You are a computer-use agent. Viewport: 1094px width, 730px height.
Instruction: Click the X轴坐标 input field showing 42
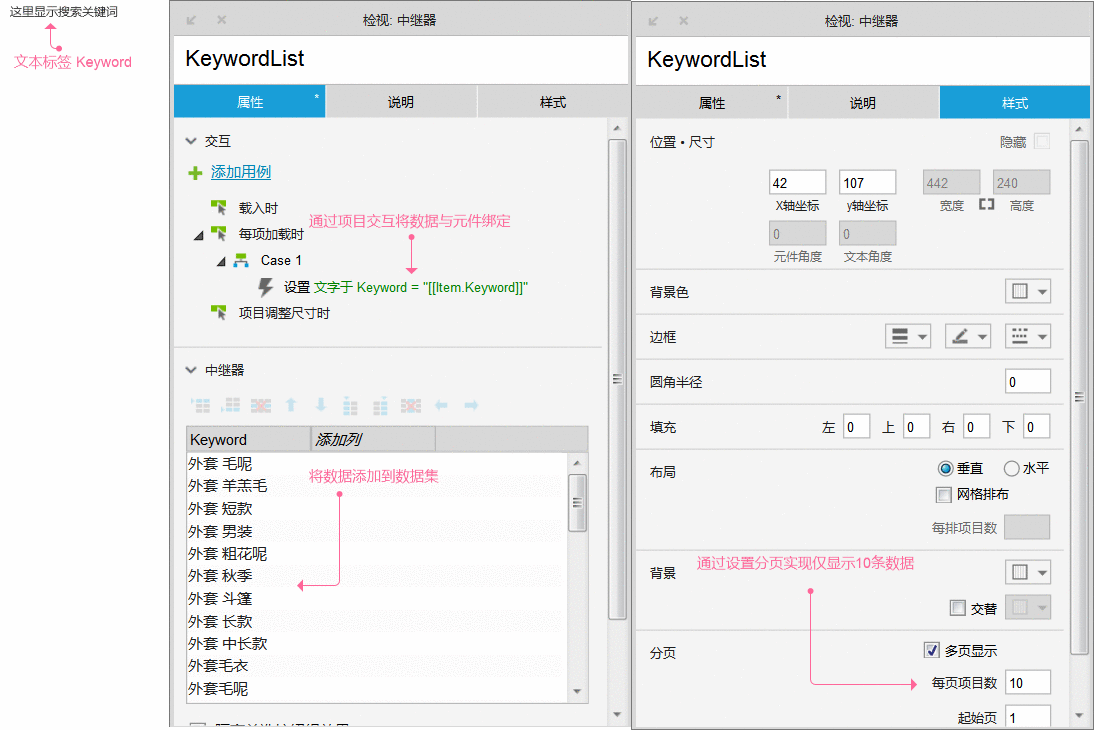click(797, 183)
